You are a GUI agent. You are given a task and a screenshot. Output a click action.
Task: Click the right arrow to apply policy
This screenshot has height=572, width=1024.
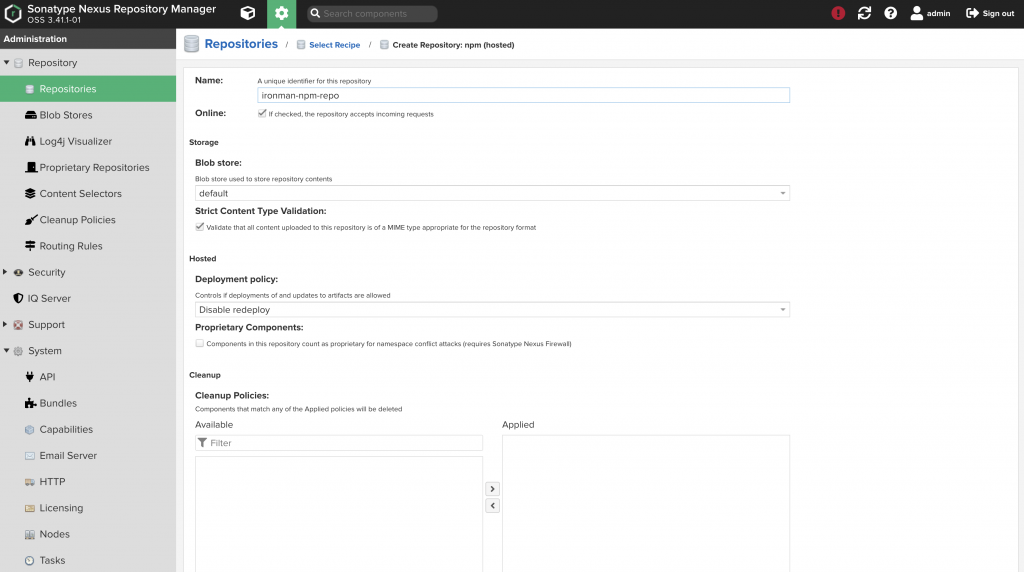pyautogui.click(x=492, y=489)
